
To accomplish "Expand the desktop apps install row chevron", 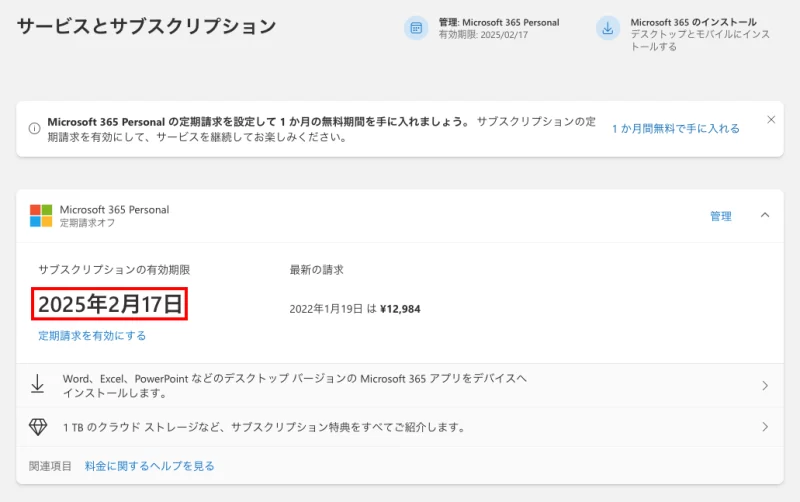I will pos(765,386).
